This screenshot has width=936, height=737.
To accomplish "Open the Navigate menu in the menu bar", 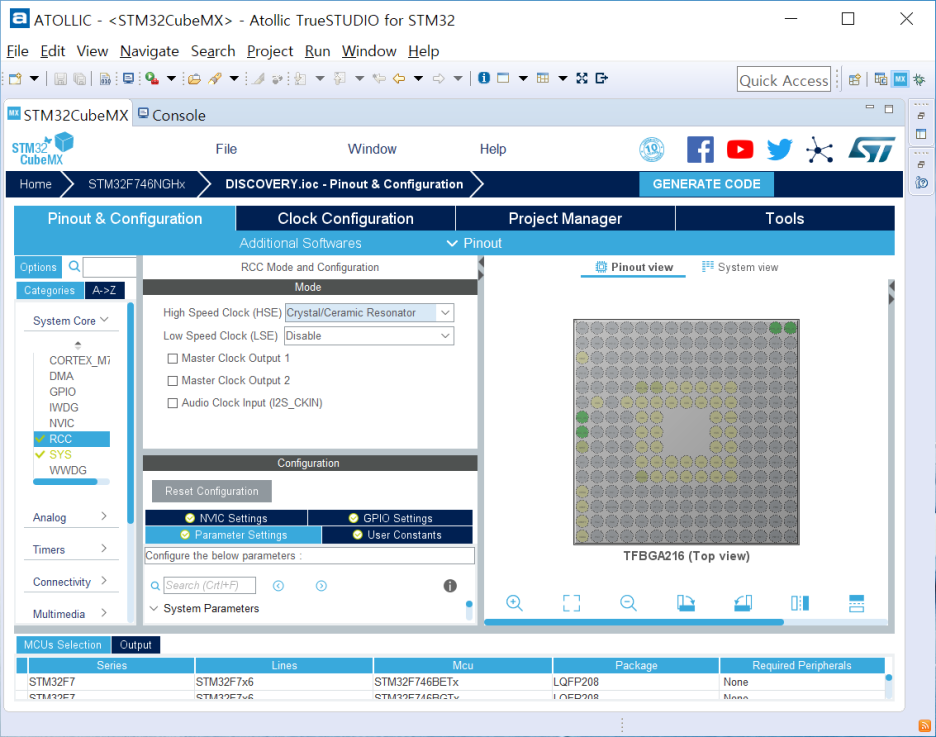I will pos(149,51).
